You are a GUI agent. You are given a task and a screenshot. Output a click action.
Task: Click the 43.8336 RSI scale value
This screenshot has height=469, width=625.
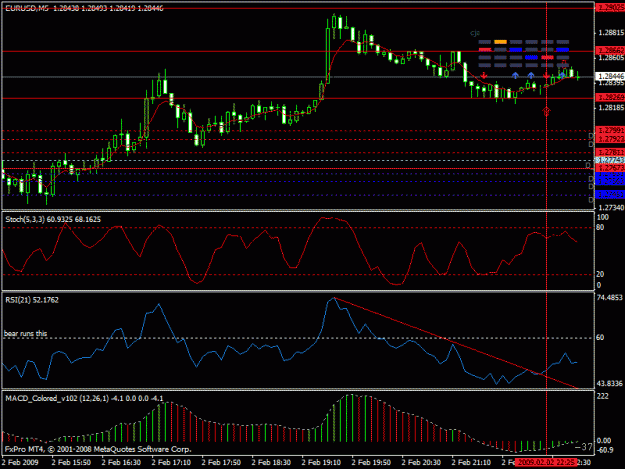pos(610,383)
